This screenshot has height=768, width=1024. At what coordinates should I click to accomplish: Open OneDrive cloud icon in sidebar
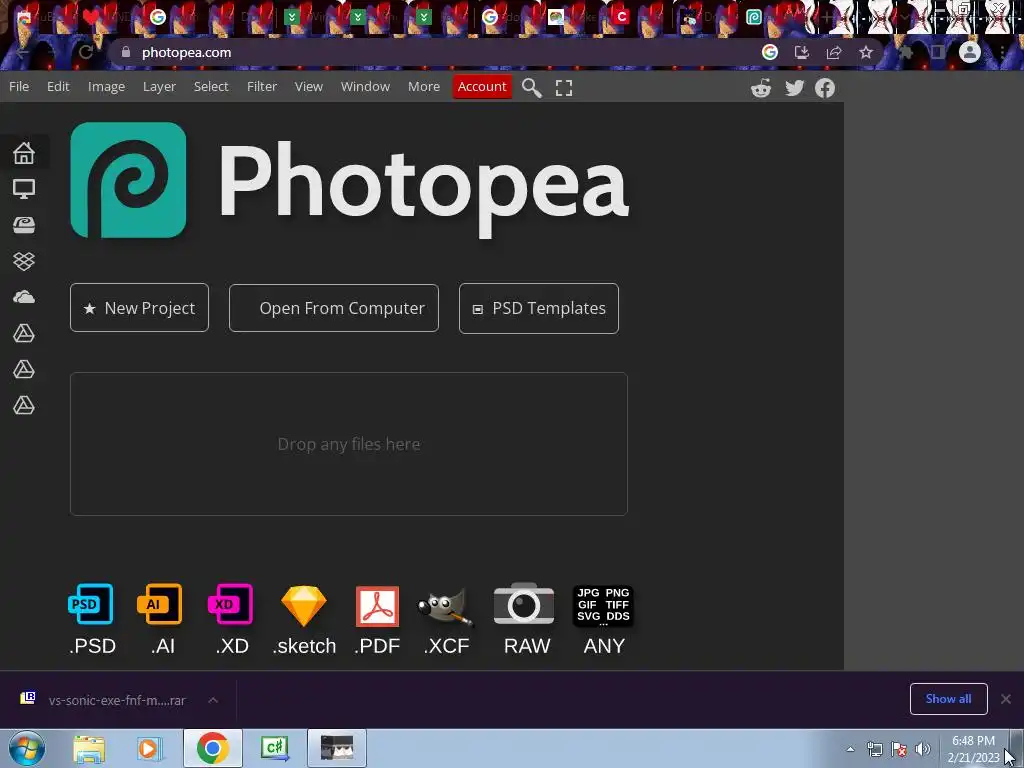click(24, 297)
